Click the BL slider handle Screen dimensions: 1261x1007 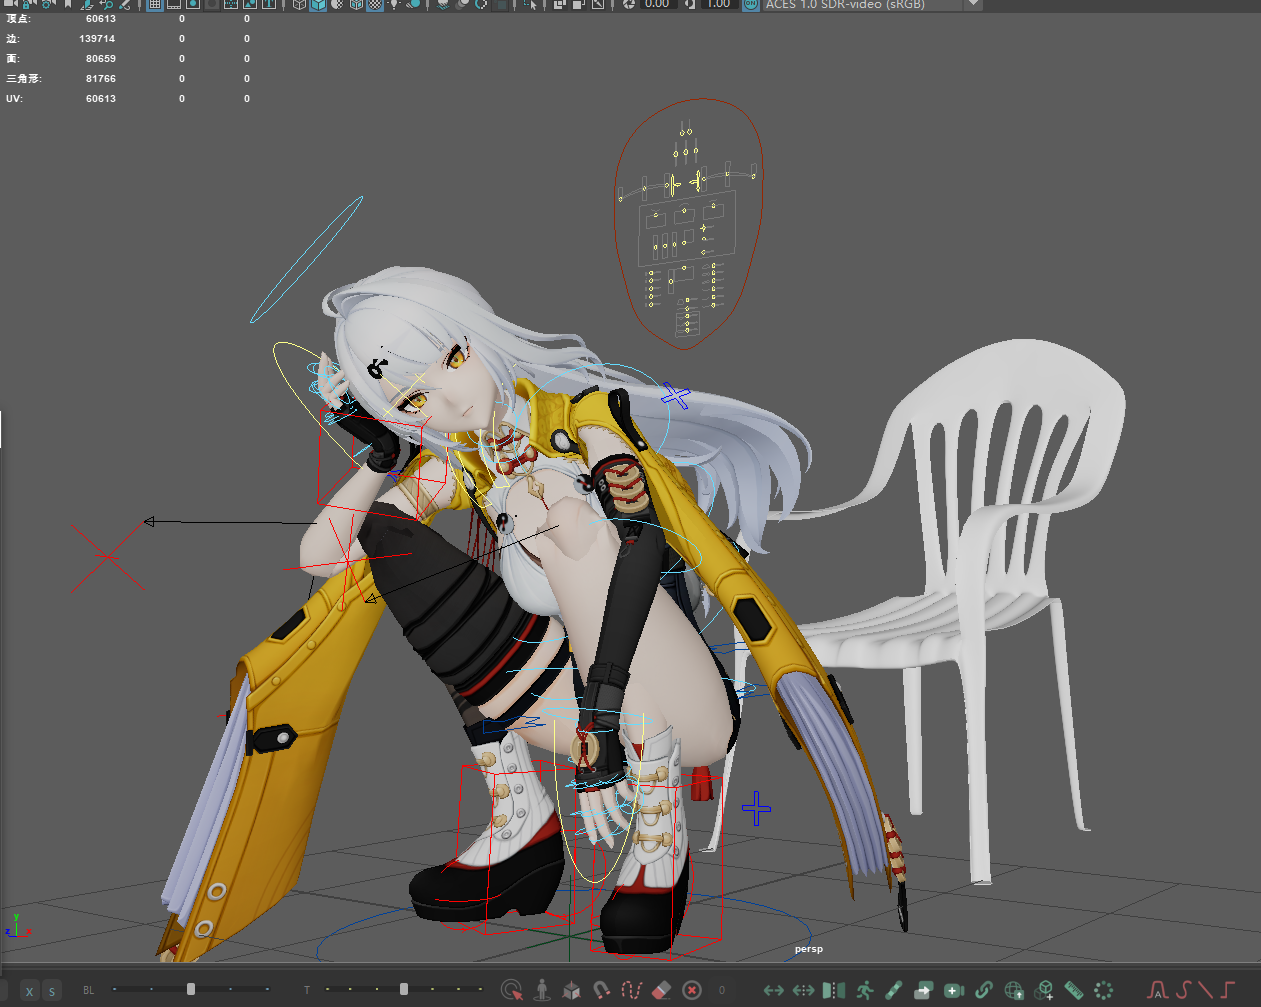point(191,989)
